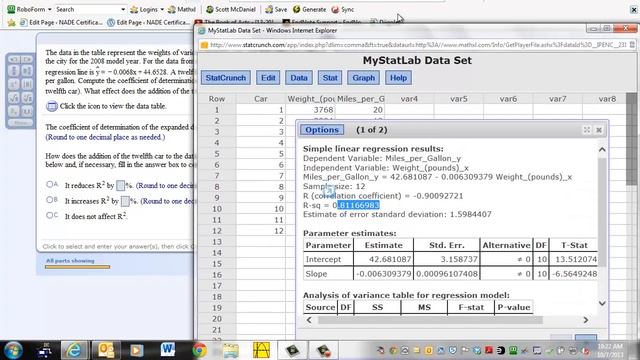Click scroll right arrow in results panel
The image size is (640, 360).
point(586,320)
